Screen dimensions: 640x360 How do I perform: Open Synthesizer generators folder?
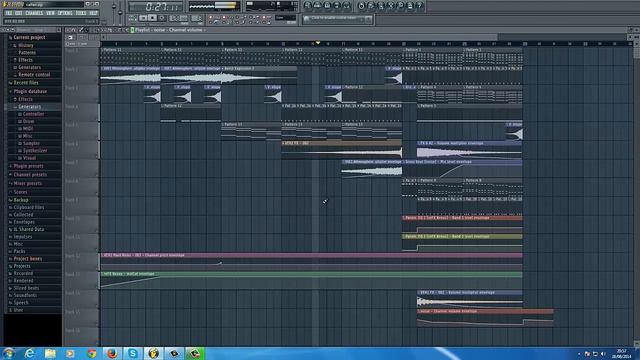pos(35,151)
